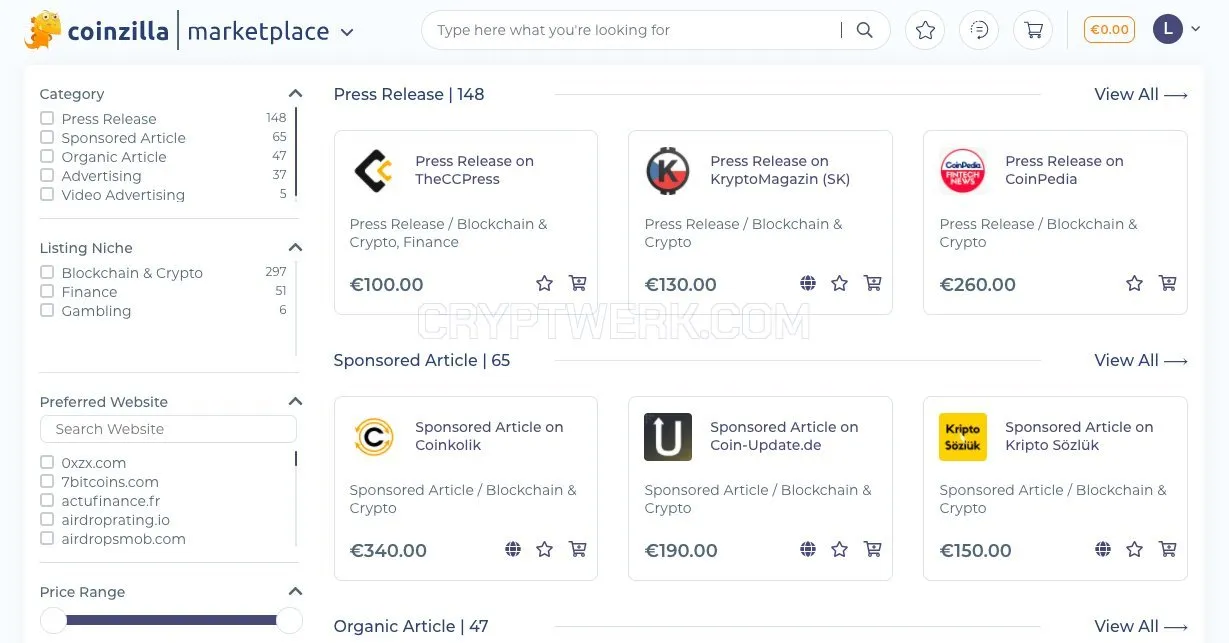Favorite the Coin-Update.de sponsored article
Screen dimensions: 1229x643
click(x=839, y=550)
